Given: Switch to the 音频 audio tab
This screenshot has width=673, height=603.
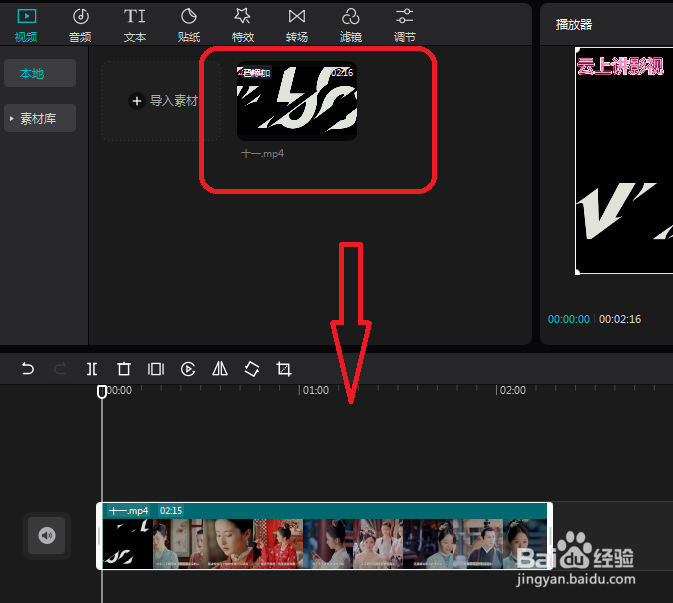Looking at the screenshot, I should click(80, 25).
